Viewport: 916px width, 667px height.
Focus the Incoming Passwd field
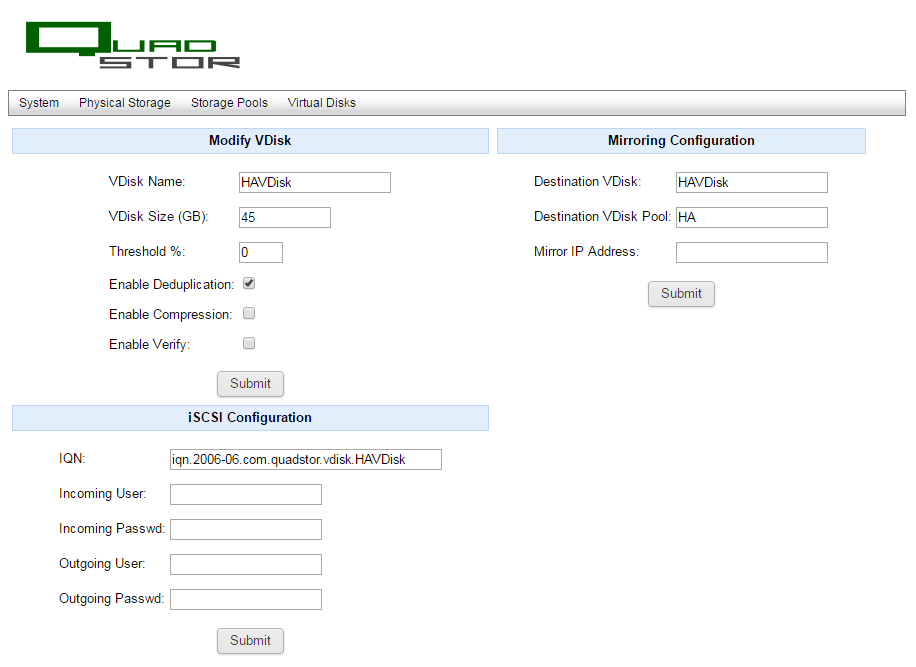(x=246, y=529)
